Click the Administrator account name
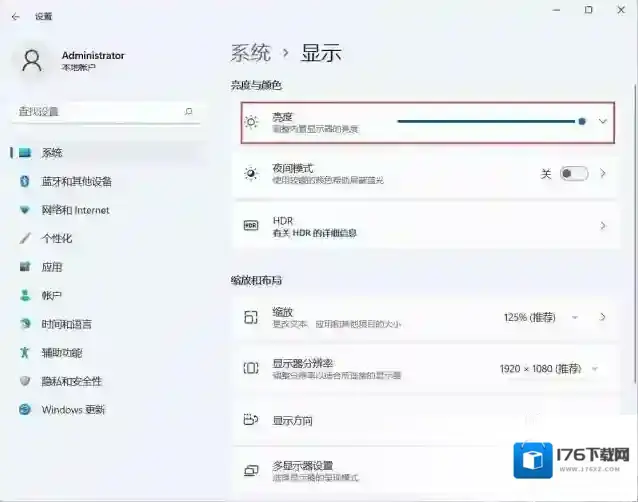This screenshot has width=638, height=502. click(93, 55)
